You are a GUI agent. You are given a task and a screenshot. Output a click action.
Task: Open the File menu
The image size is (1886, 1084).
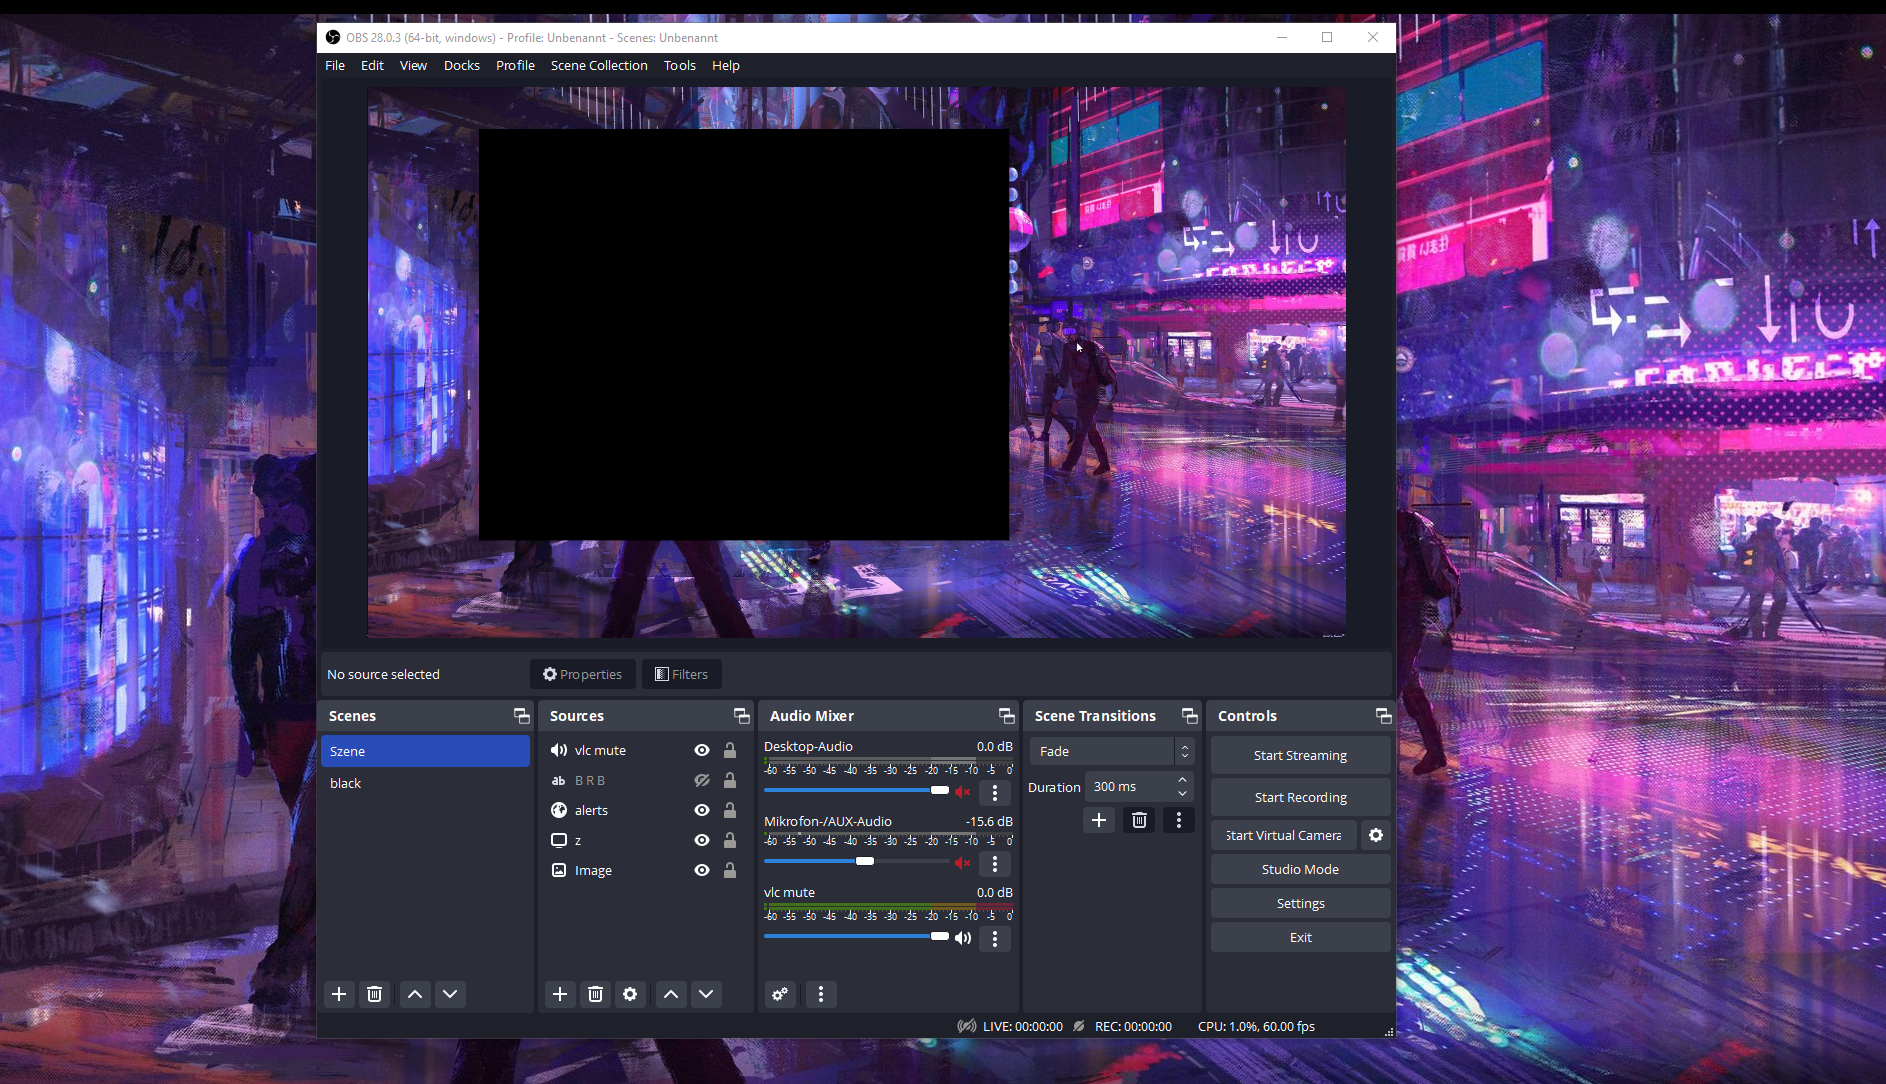(335, 65)
